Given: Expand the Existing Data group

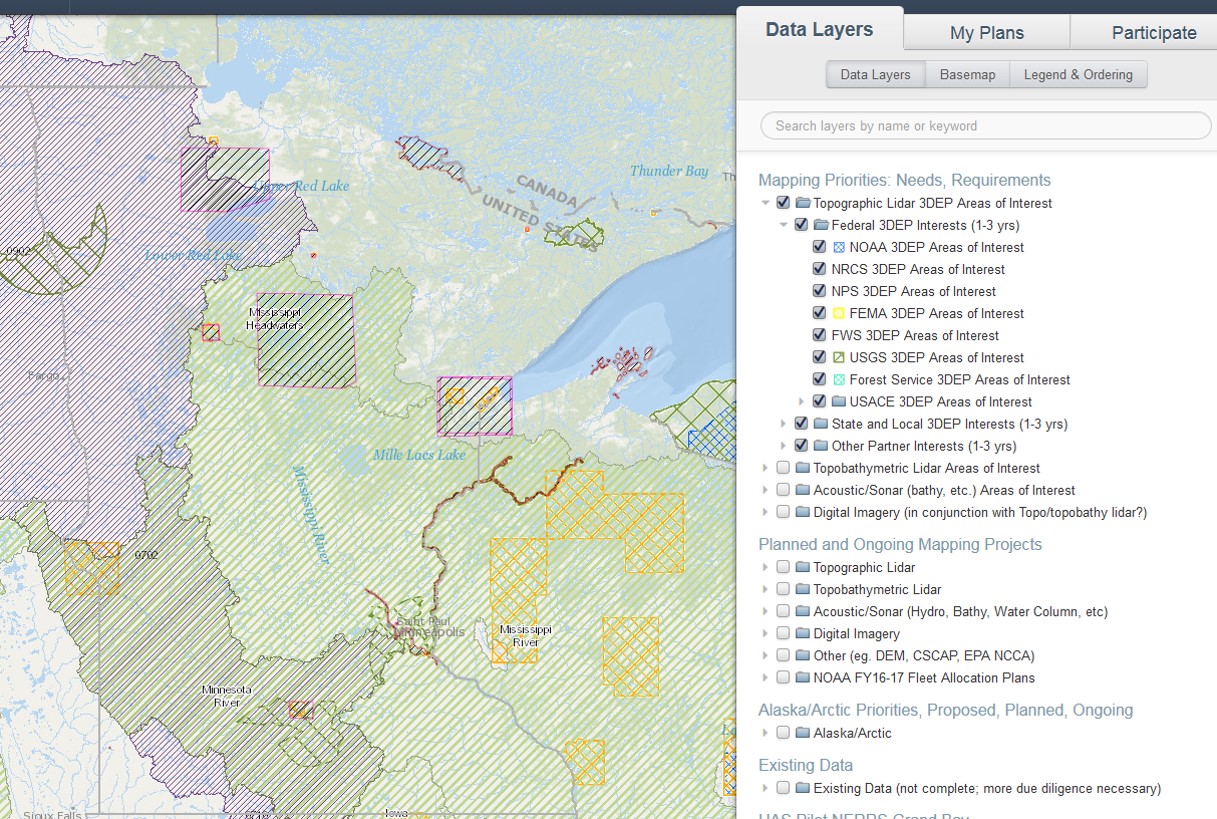Looking at the screenshot, I should point(766,788).
